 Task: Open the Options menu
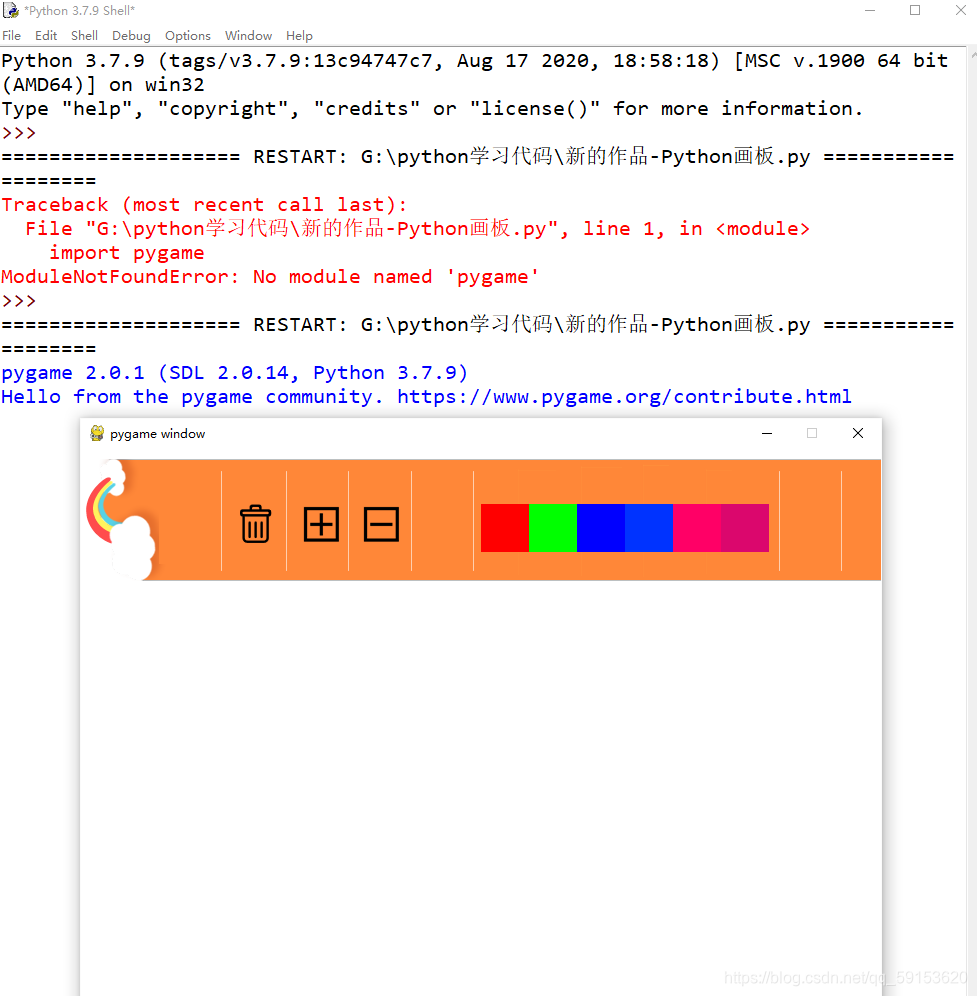(187, 35)
